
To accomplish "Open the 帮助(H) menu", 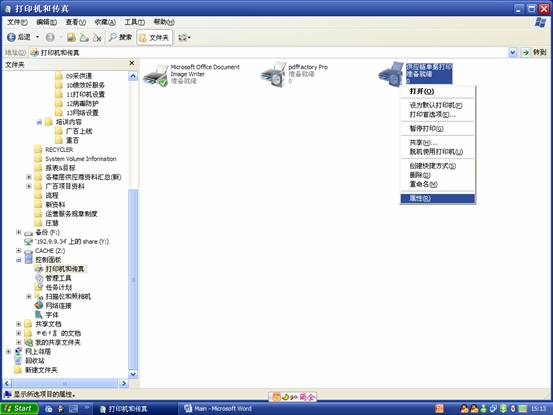I will pyautogui.click(x=164, y=22).
